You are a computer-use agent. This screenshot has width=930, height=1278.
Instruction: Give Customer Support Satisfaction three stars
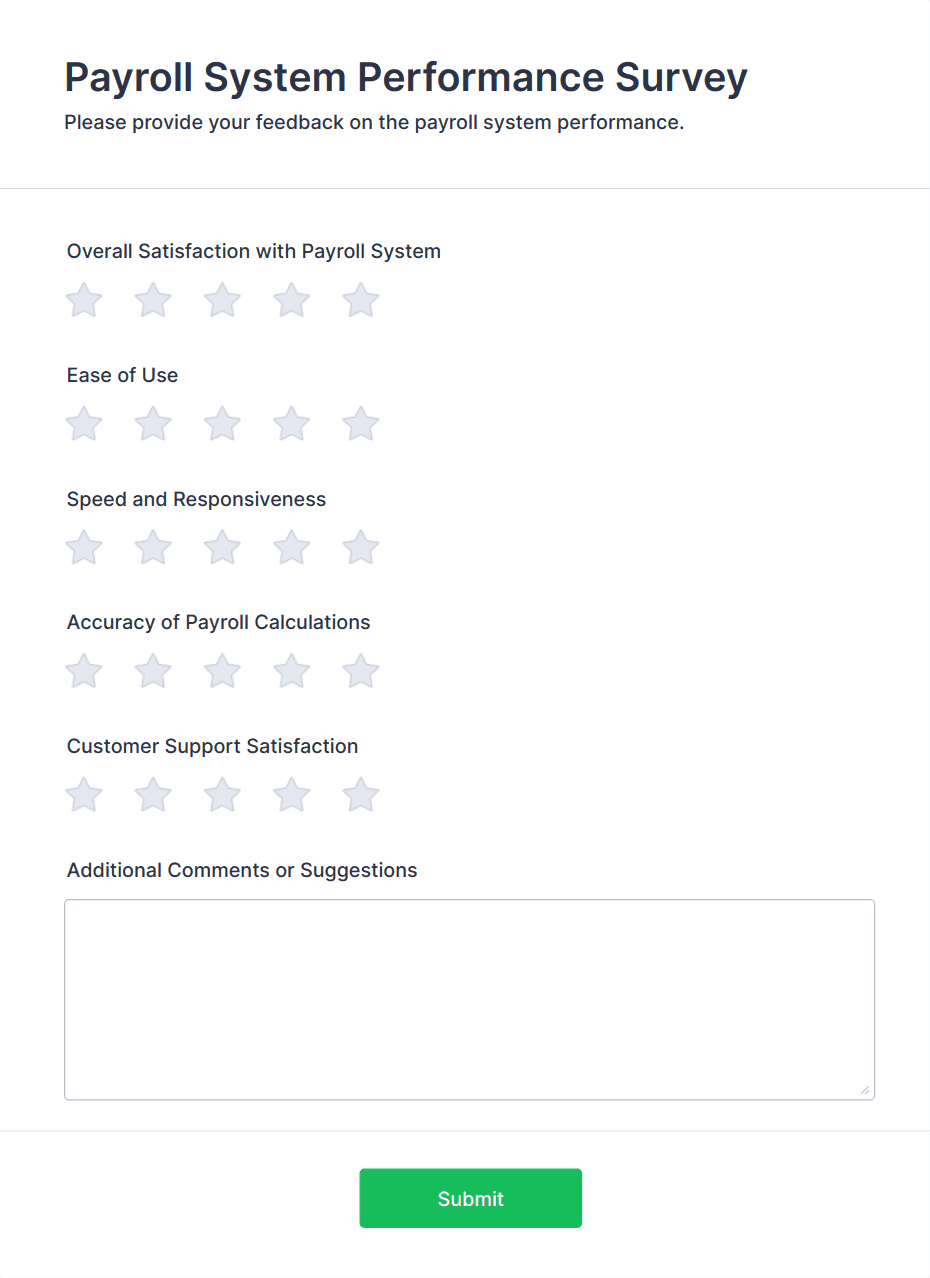(x=221, y=794)
